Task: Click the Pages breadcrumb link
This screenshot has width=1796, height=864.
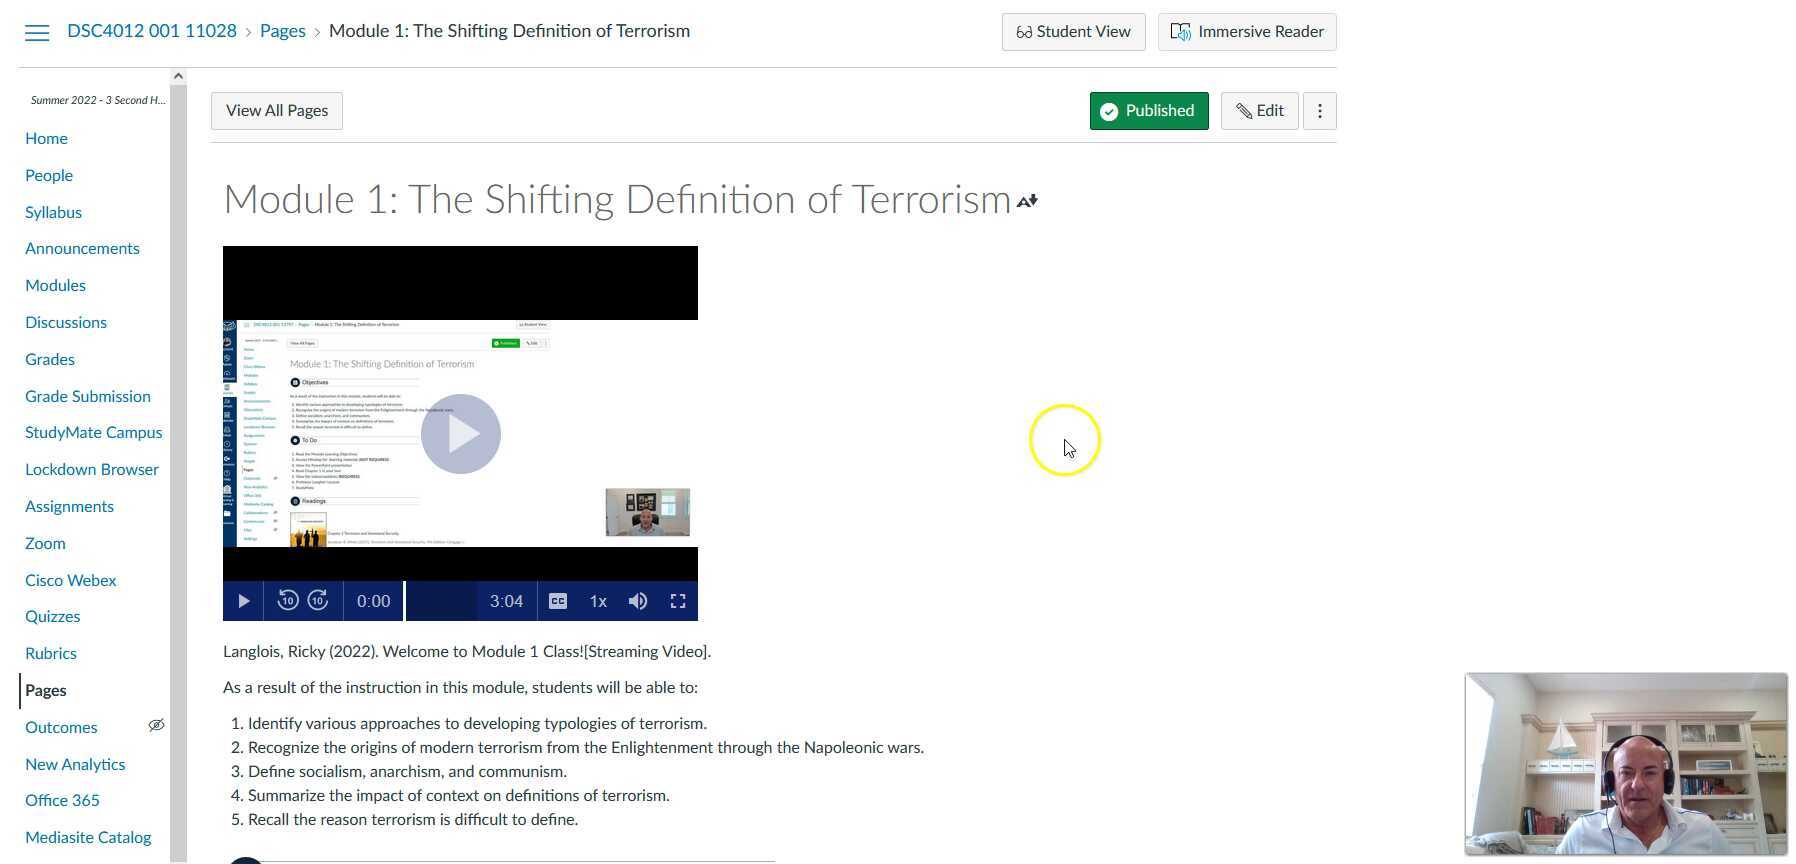Action: tap(282, 31)
